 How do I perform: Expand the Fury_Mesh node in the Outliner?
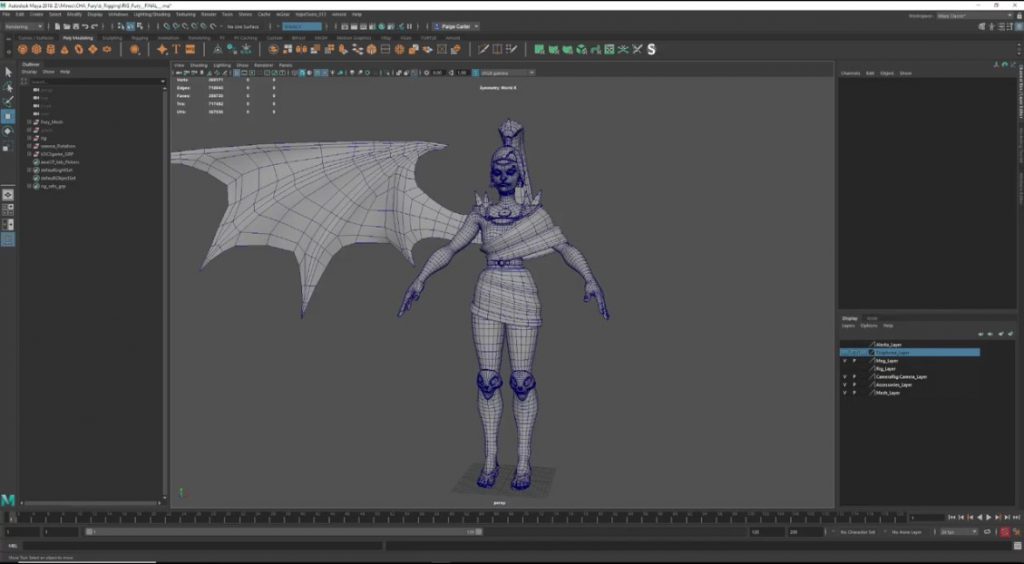pyautogui.click(x=29, y=122)
